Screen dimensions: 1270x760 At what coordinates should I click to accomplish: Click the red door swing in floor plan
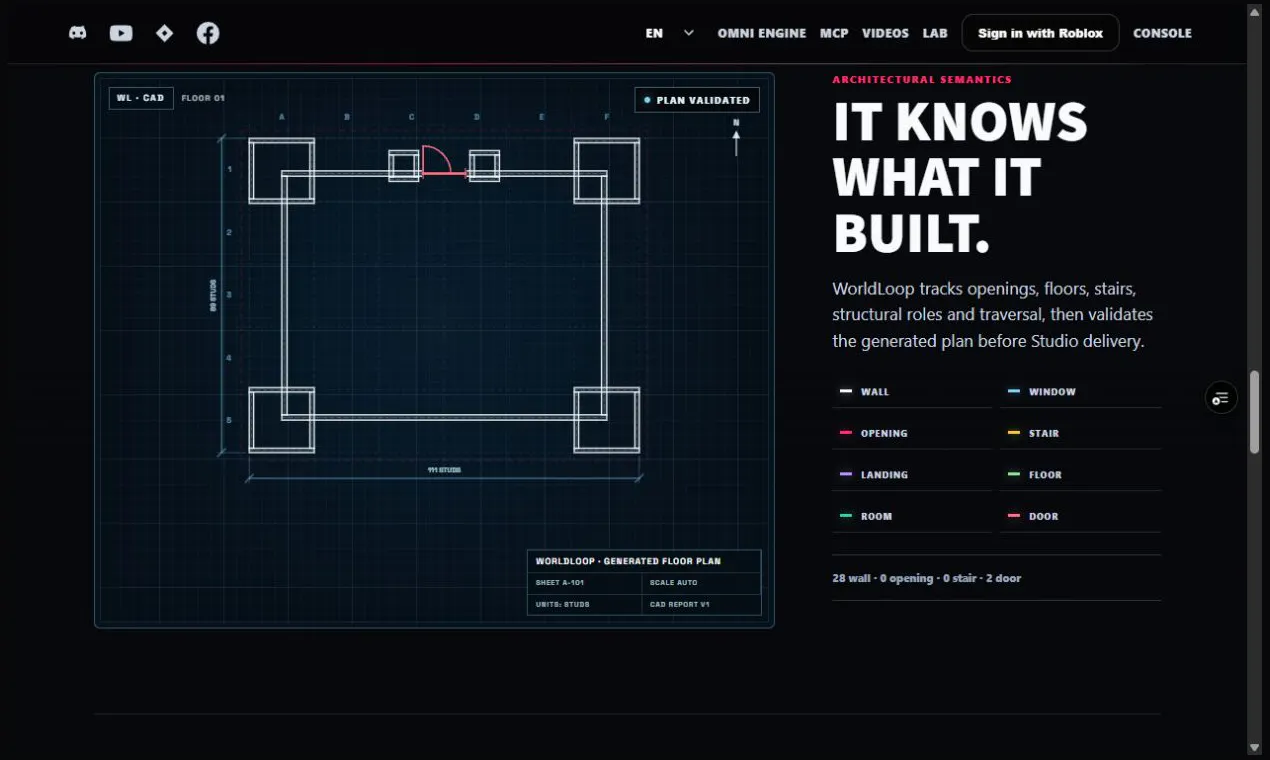pos(443,161)
